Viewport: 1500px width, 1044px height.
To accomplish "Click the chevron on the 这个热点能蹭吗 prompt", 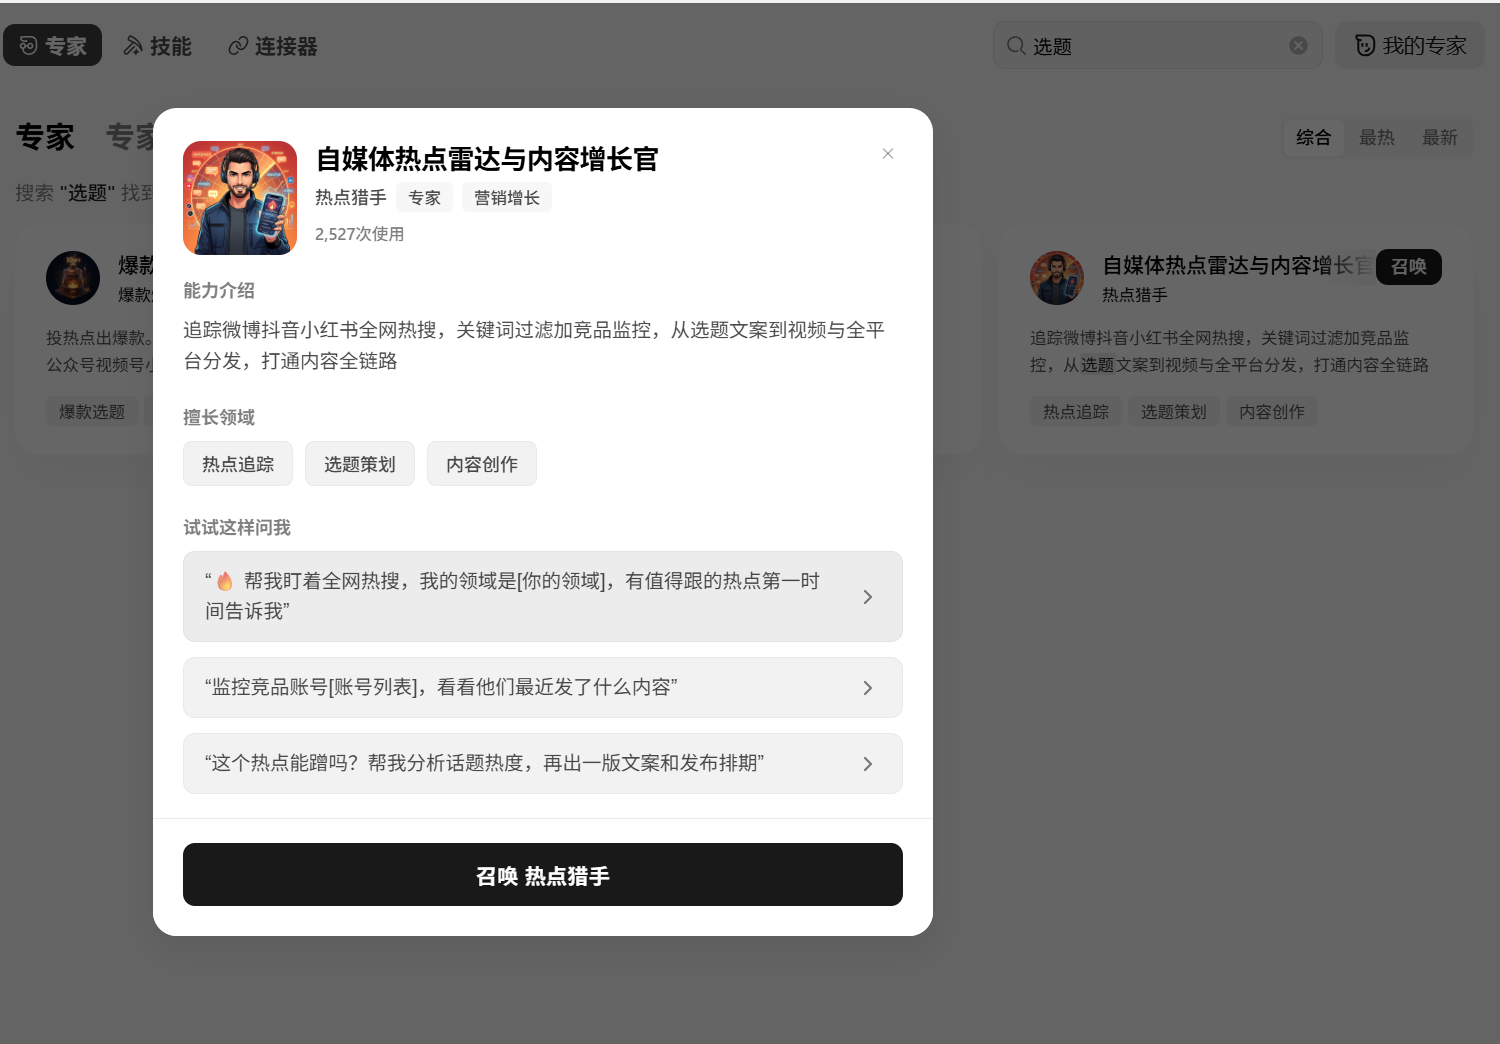I will coord(868,764).
